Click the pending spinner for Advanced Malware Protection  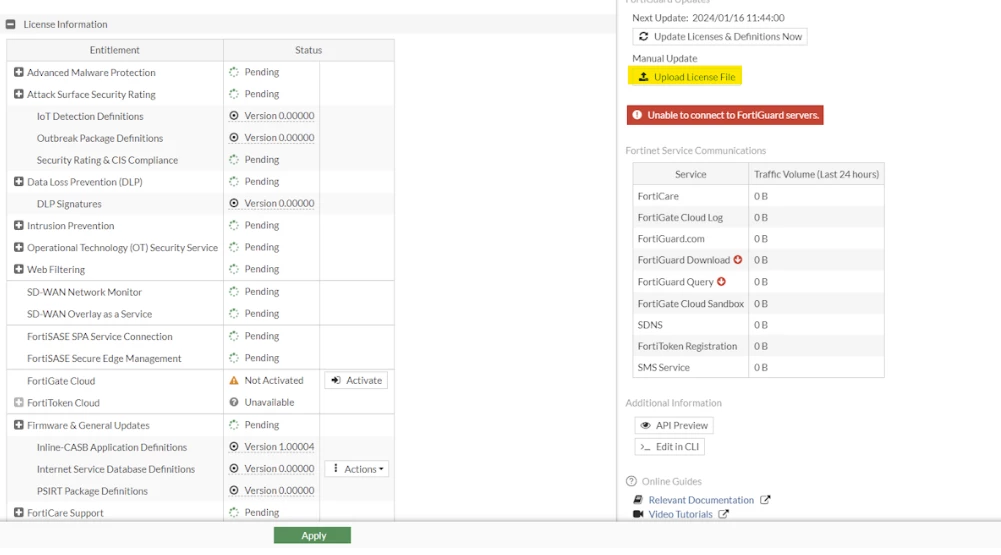point(234,72)
